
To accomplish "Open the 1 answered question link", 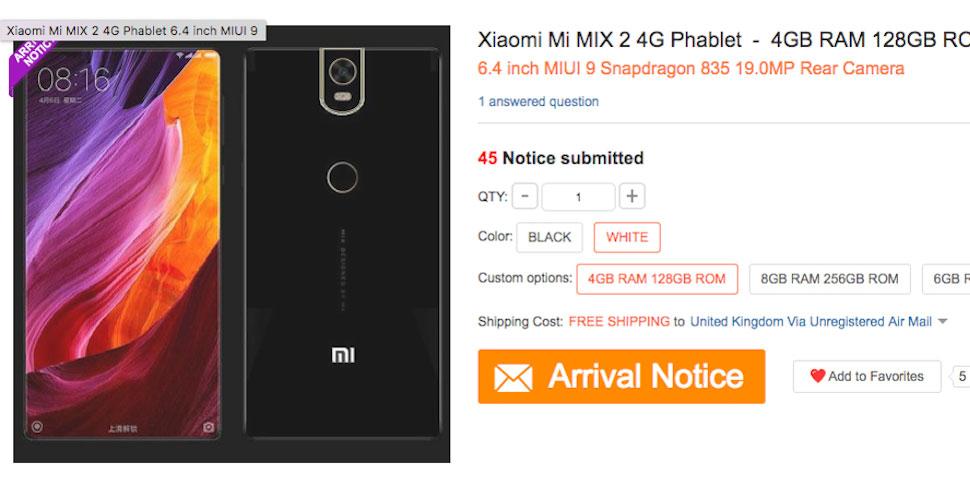I will tap(538, 101).
